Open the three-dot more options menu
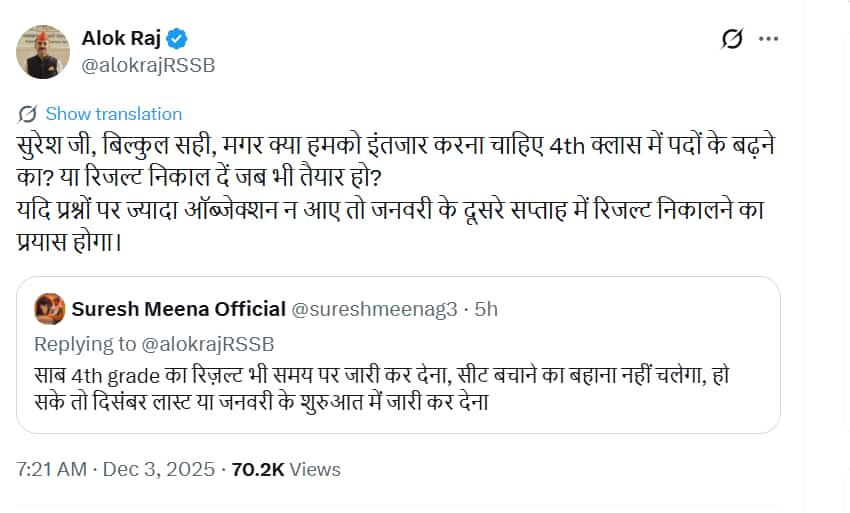 [x=768, y=39]
